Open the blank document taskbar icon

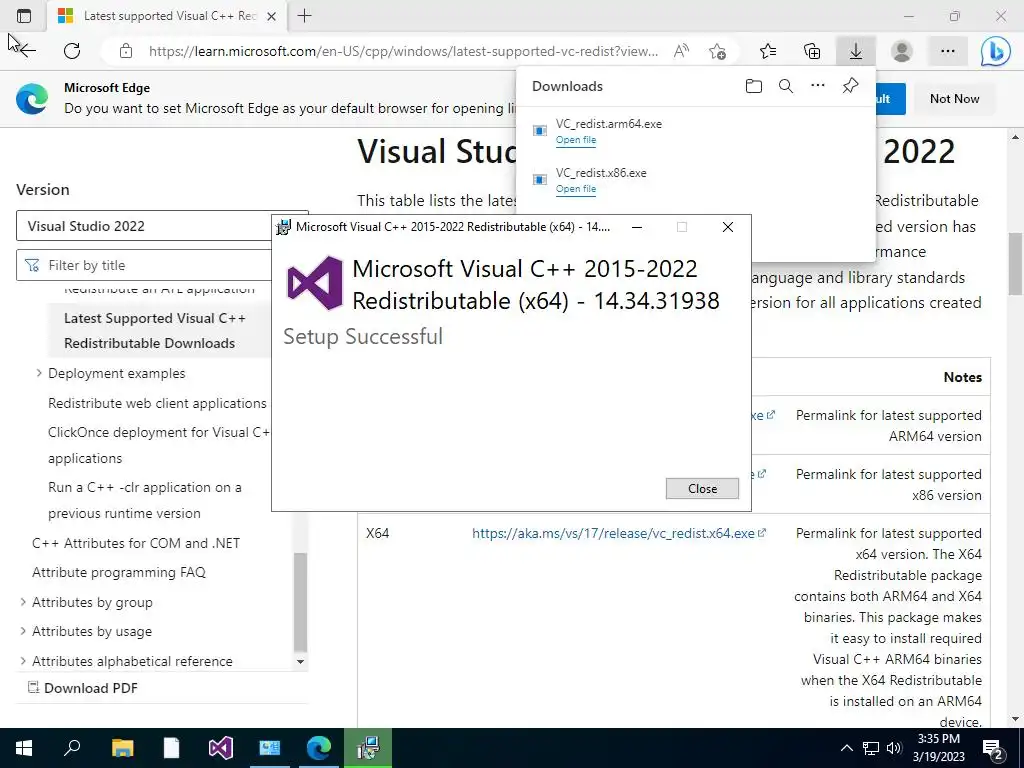point(171,748)
